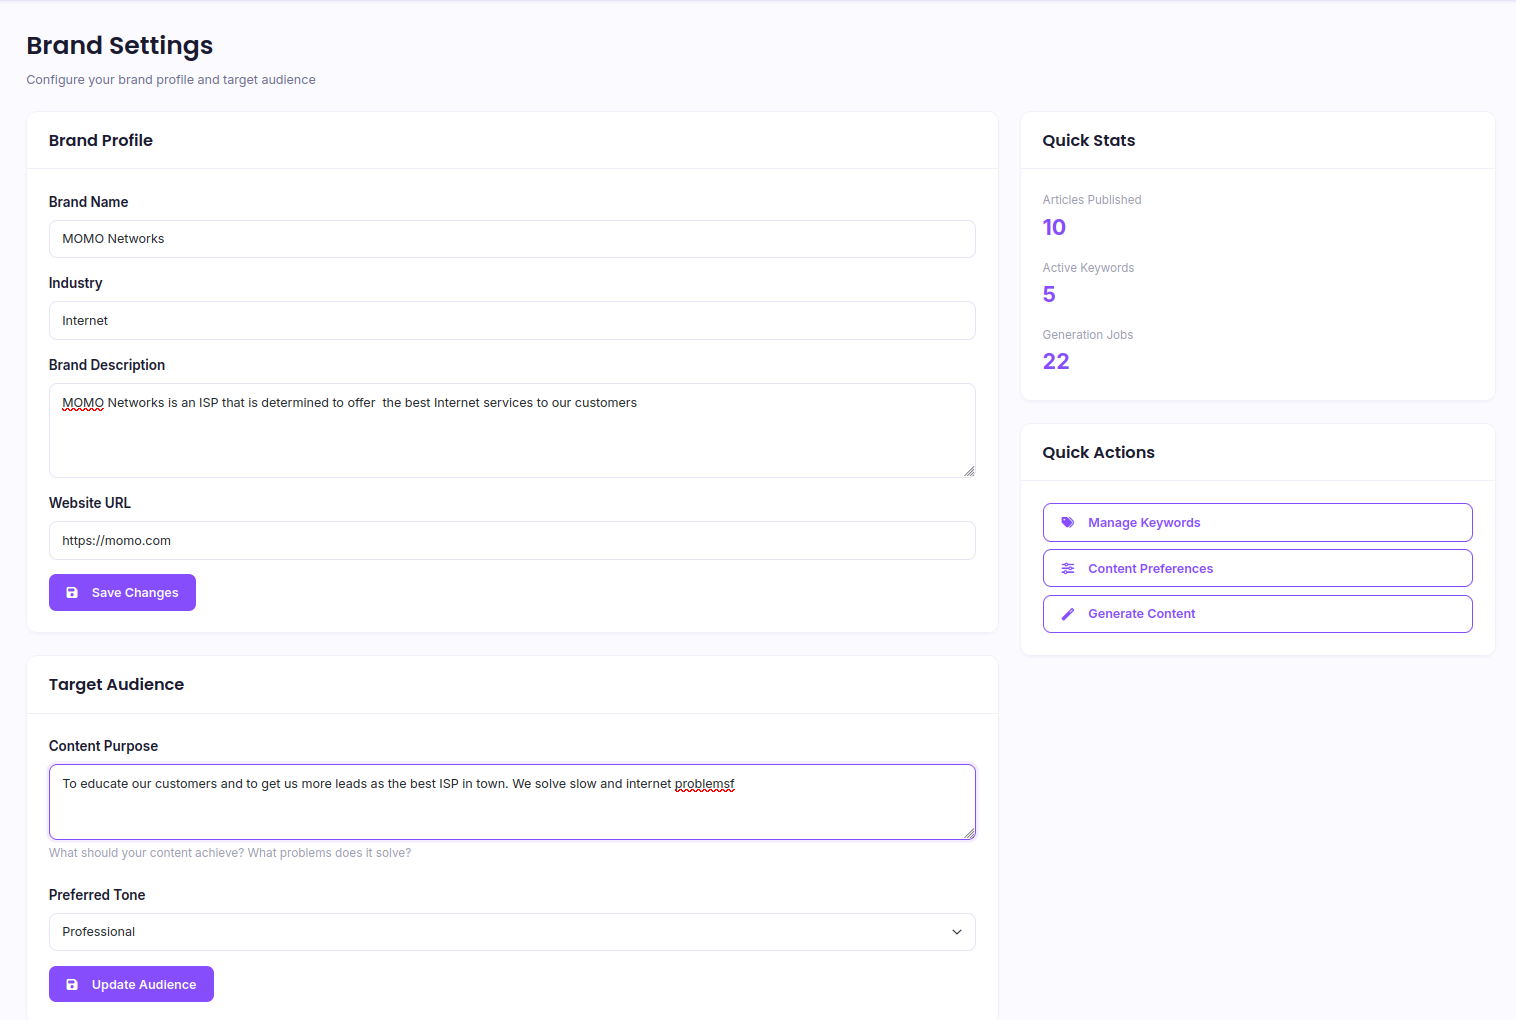Viewport: 1516px width, 1020px height.
Task: Select the Brand Description text area
Action: [x=512, y=430]
